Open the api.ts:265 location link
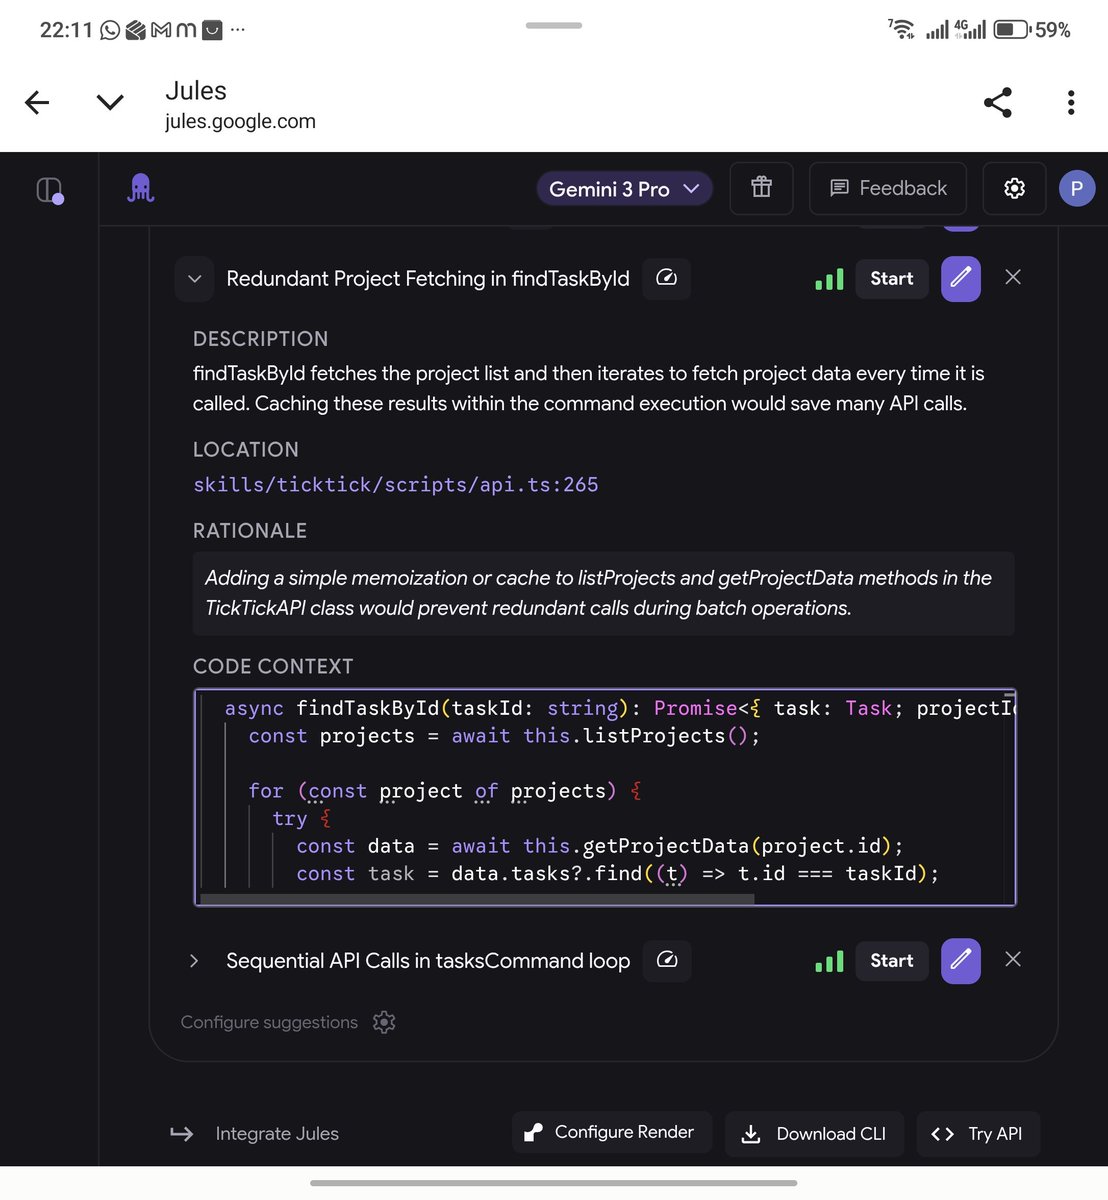This screenshot has width=1108, height=1200. (x=396, y=485)
